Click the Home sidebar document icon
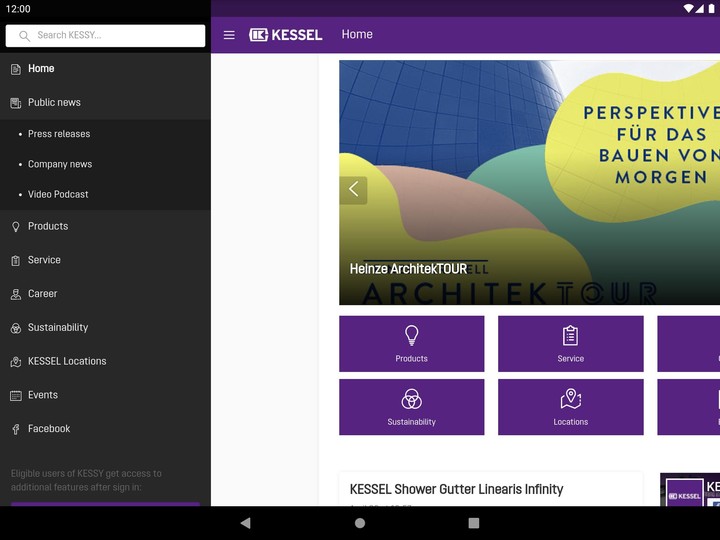The image size is (720, 540). [x=16, y=69]
